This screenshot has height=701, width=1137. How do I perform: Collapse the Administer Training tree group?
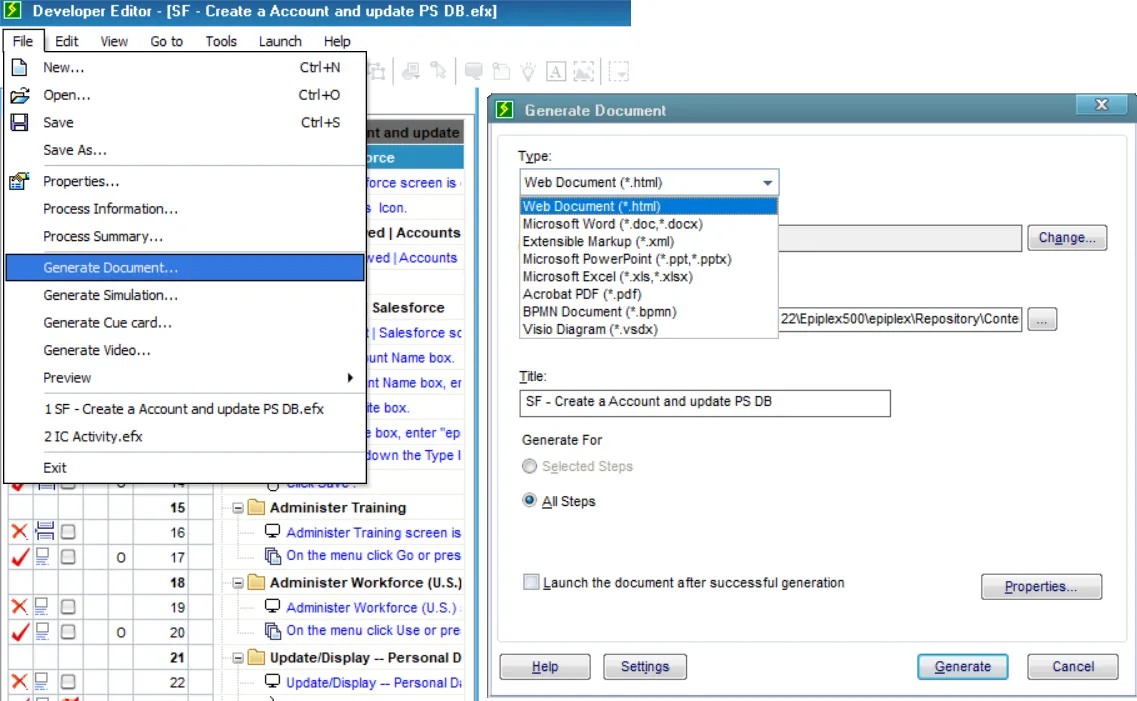pos(238,507)
